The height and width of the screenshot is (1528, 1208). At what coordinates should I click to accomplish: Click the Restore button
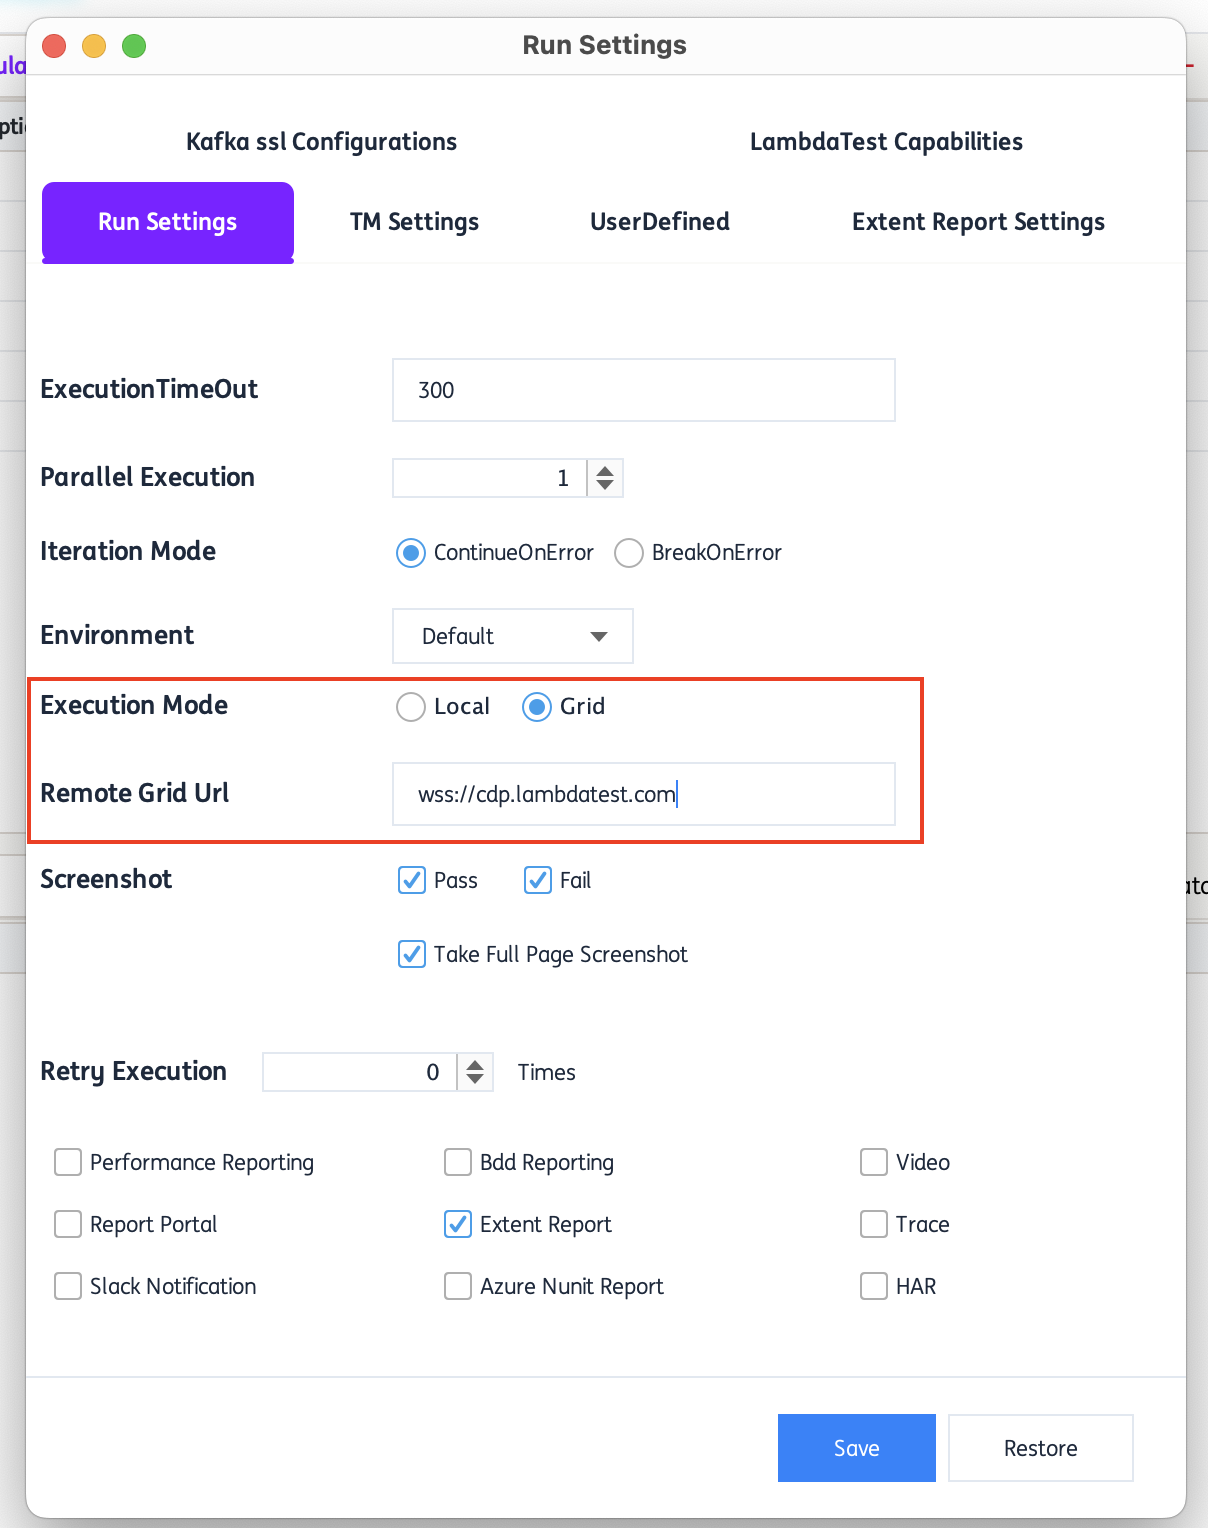tap(1041, 1448)
